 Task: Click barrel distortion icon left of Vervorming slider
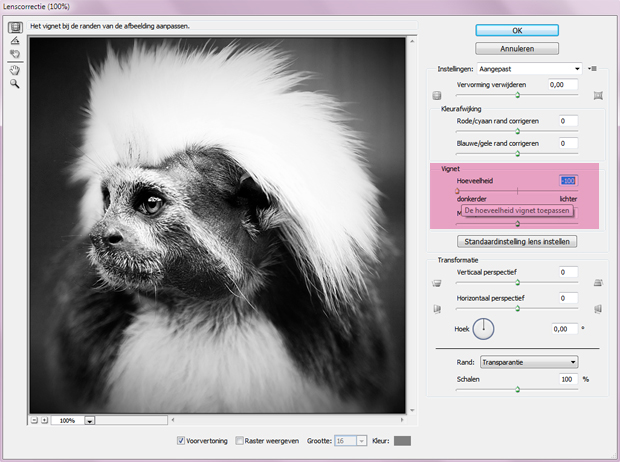pos(437,95)
